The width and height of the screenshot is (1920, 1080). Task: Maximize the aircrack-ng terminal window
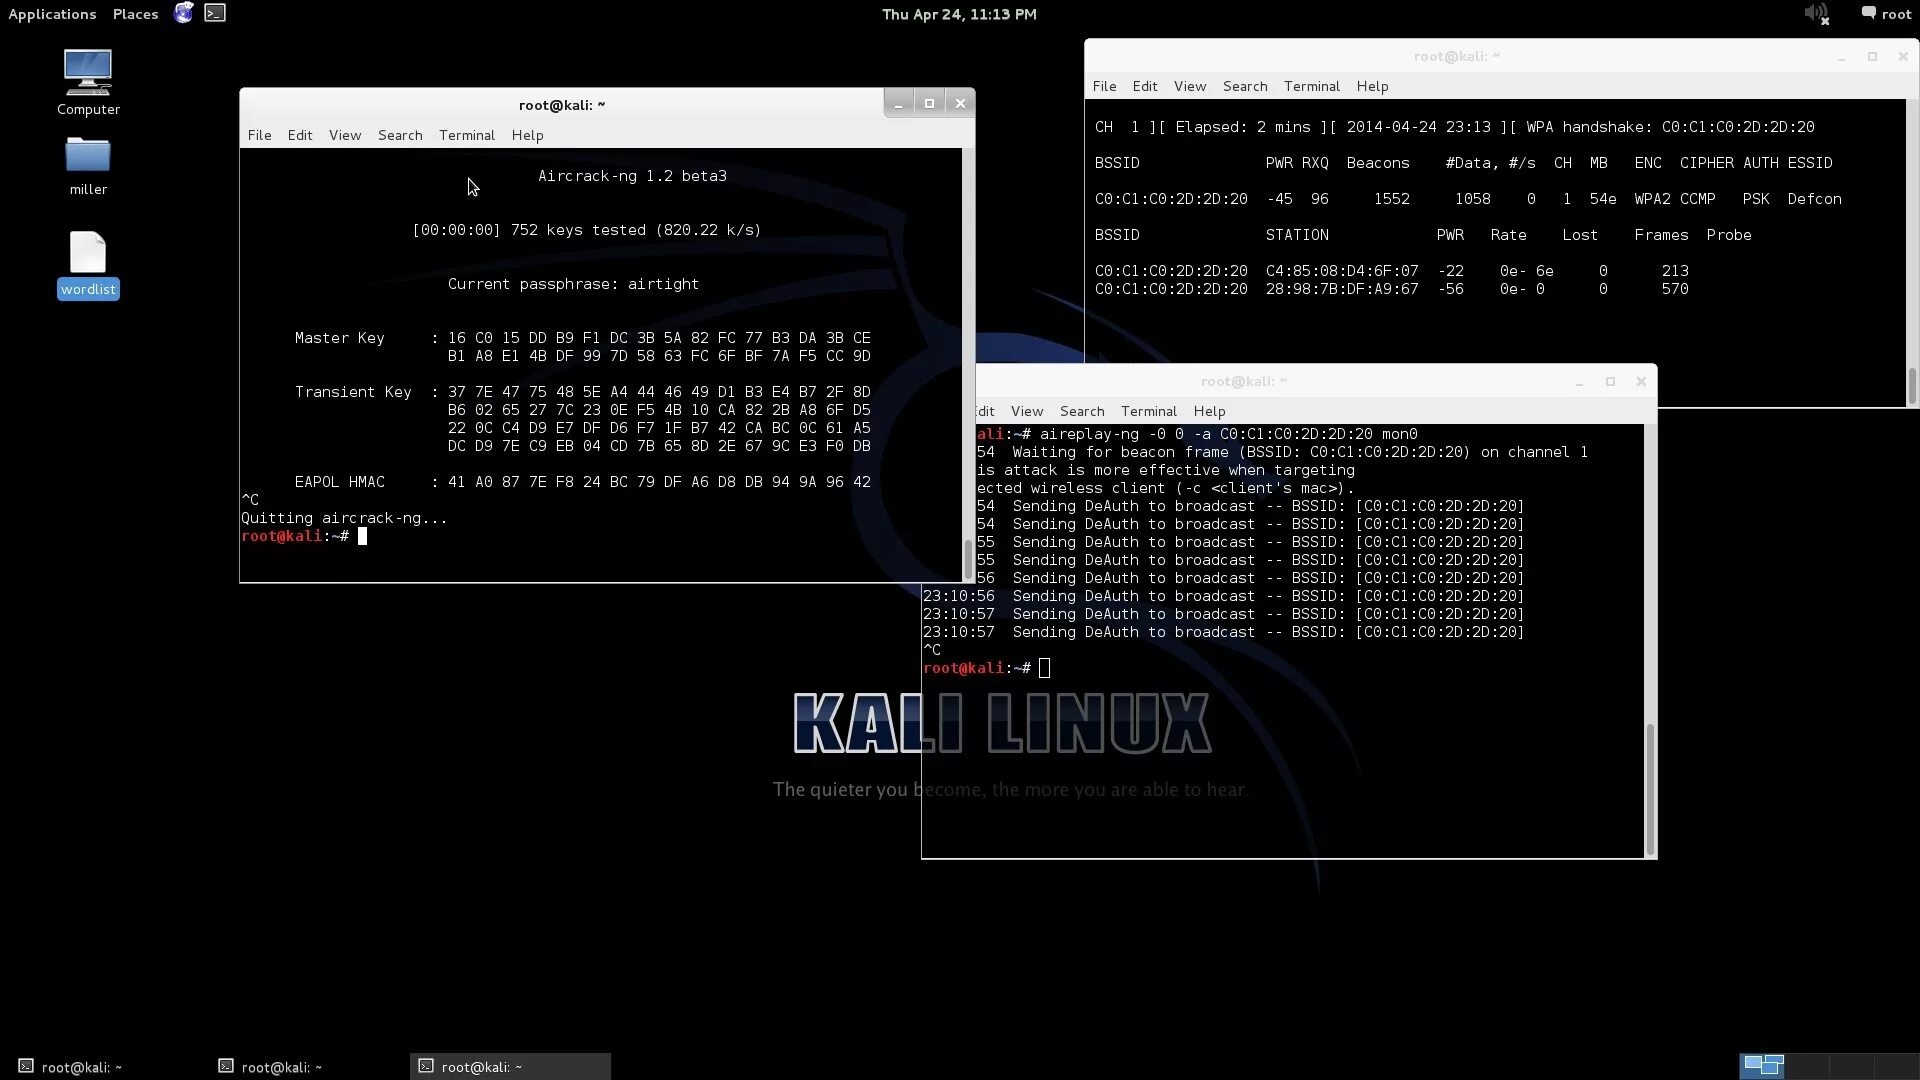(x=929, y=103)
